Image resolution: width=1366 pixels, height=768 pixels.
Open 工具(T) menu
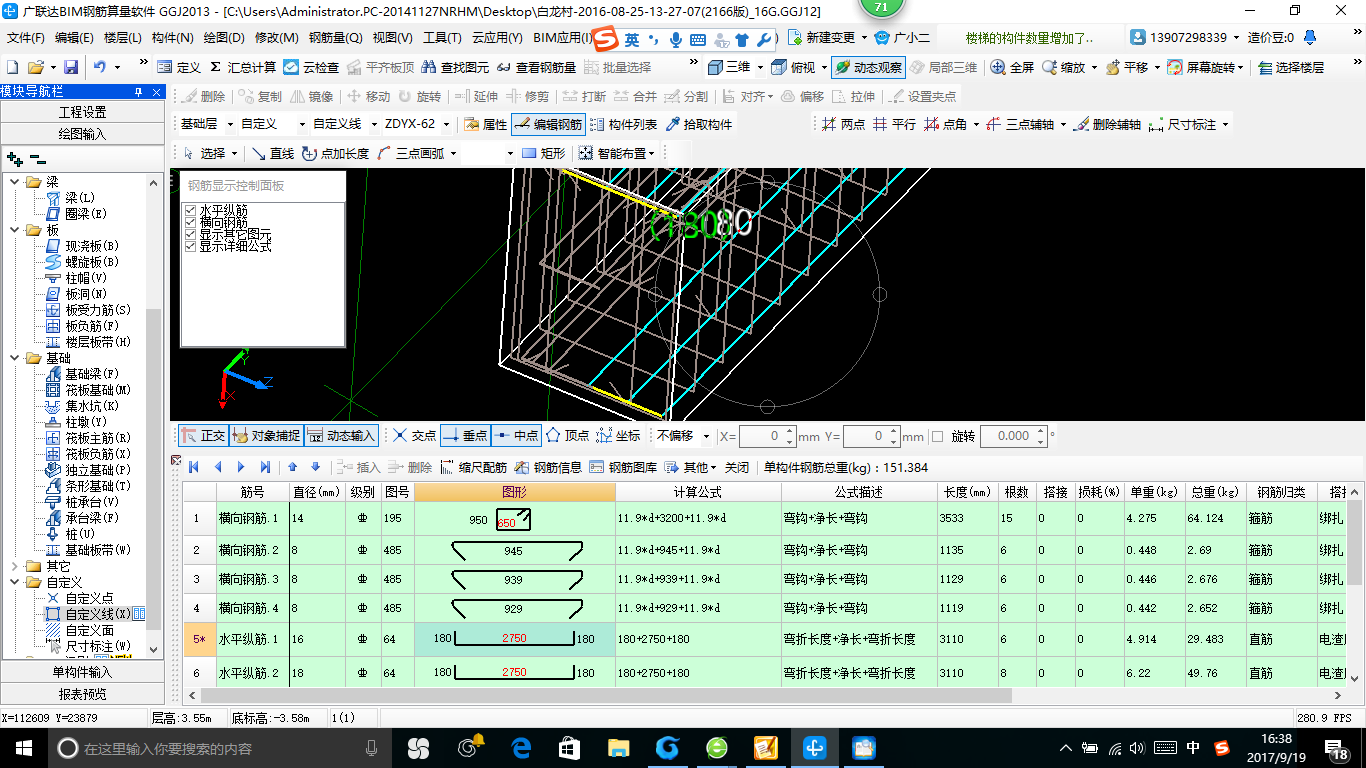tap(442, 38)
